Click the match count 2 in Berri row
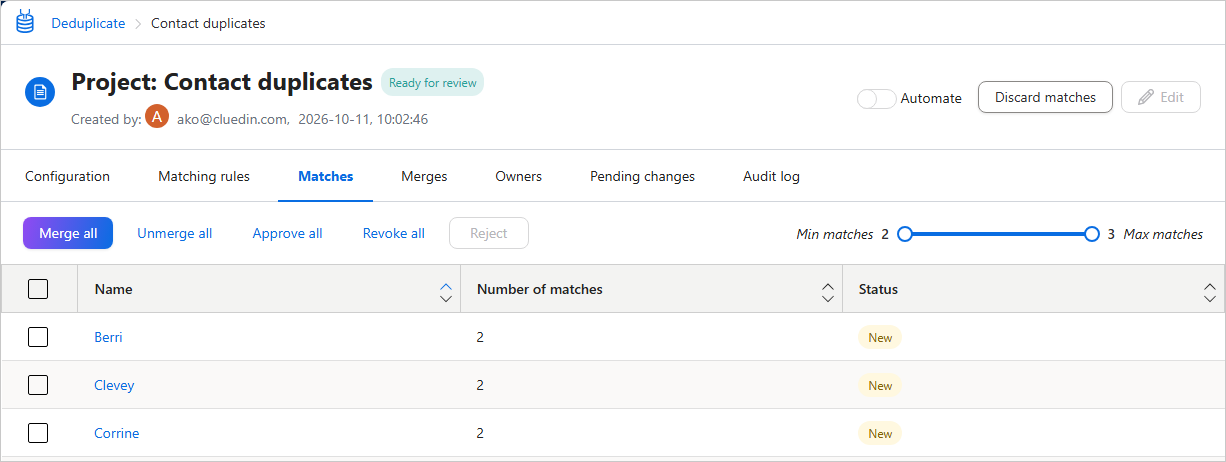Image resolution: width=1226 pixels, height=462 pixels. coord(480,337)
